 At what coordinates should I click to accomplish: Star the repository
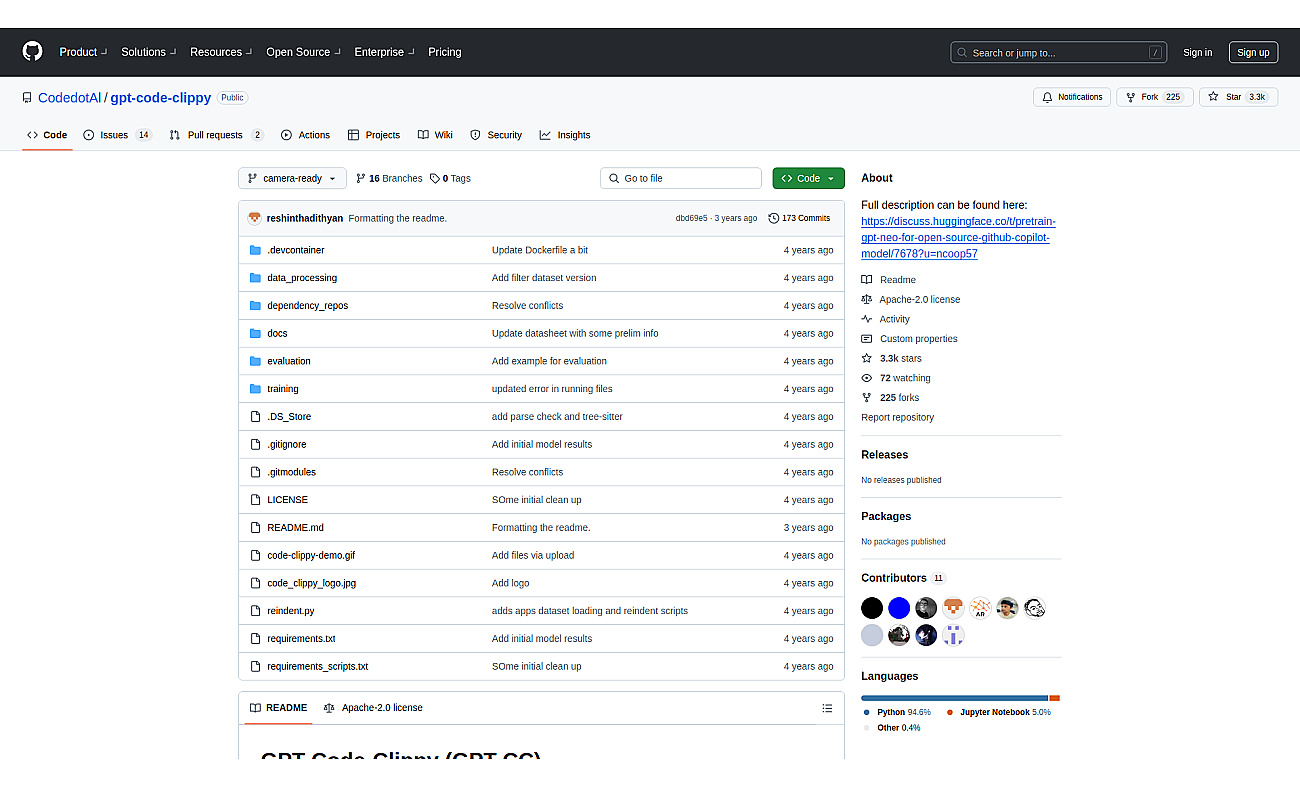pyautogui.click(x=1238, y=97)
